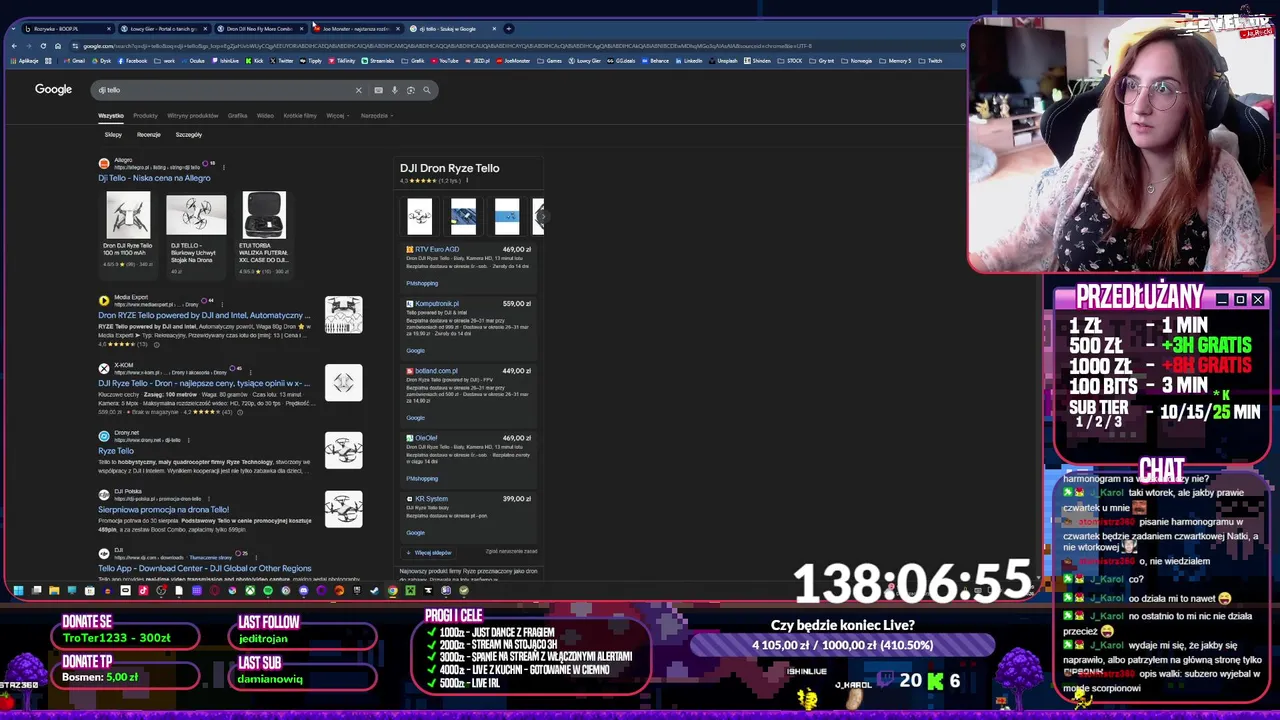Open Steam from the taskbar
The width and height of the screenshot is (1280, 720).
pyautogui.click(x=374, y=590)
